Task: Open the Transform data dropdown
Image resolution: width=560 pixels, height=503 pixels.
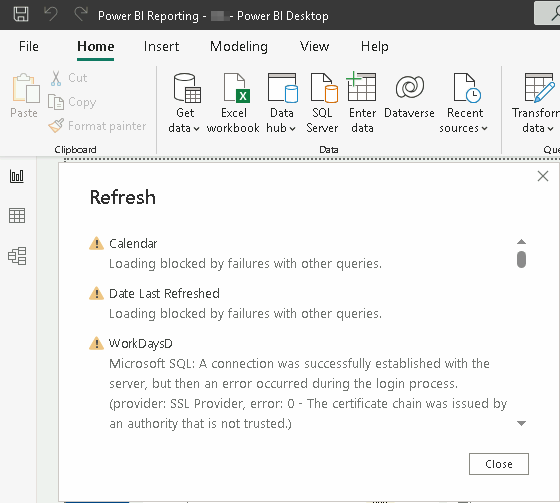Action: (536, 103)
